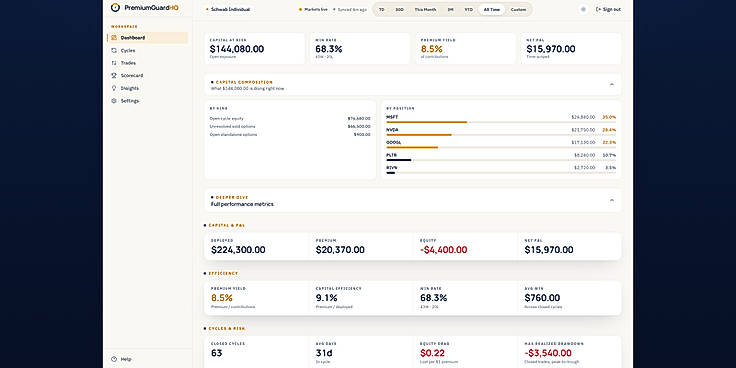Screen dimensions: 736x368
Task: Click the Deployed $224,300.00 value
Action: coord(238,250)
